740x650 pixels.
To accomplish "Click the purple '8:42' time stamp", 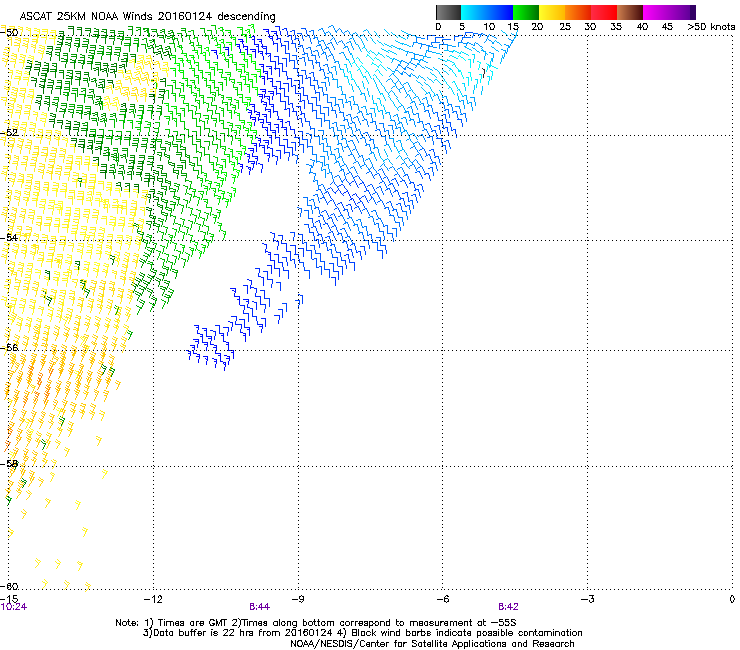I will pos(508,607).
